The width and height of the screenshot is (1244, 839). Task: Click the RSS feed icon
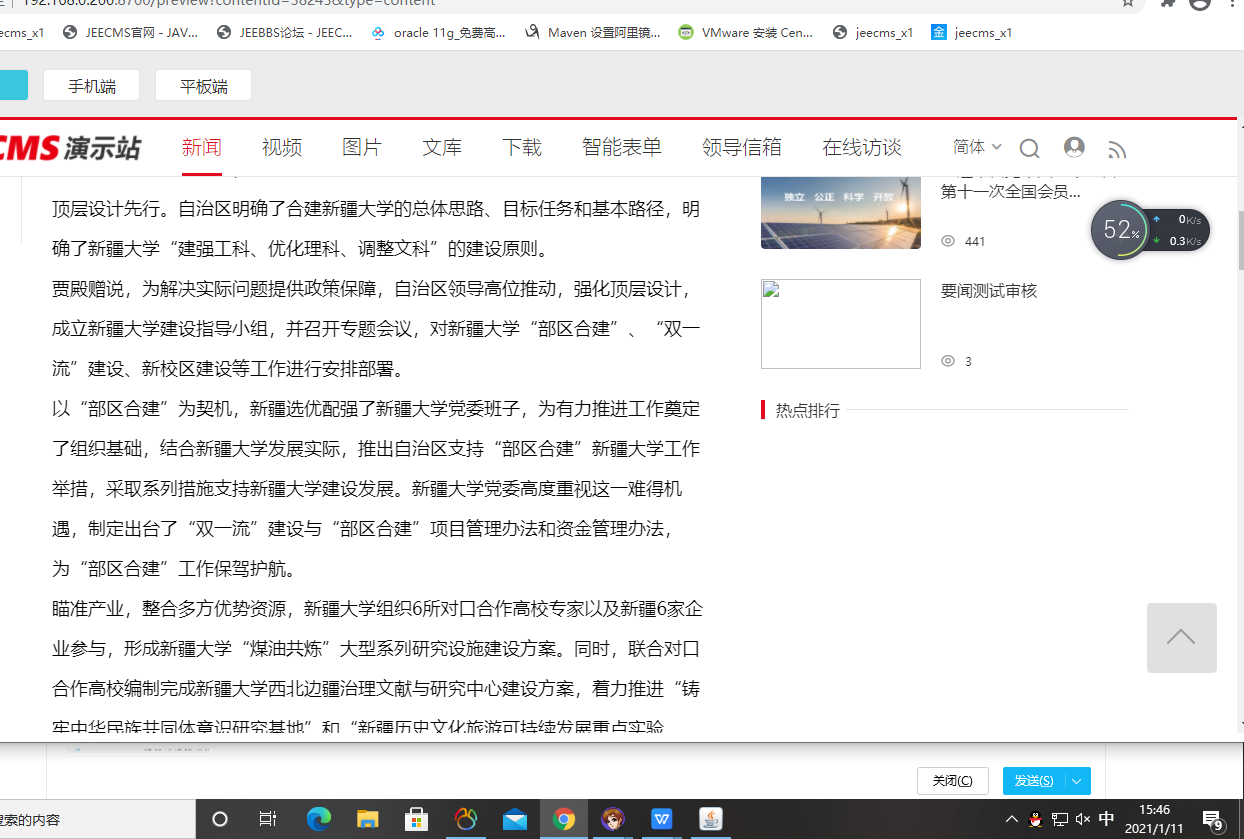(1117, 150)
